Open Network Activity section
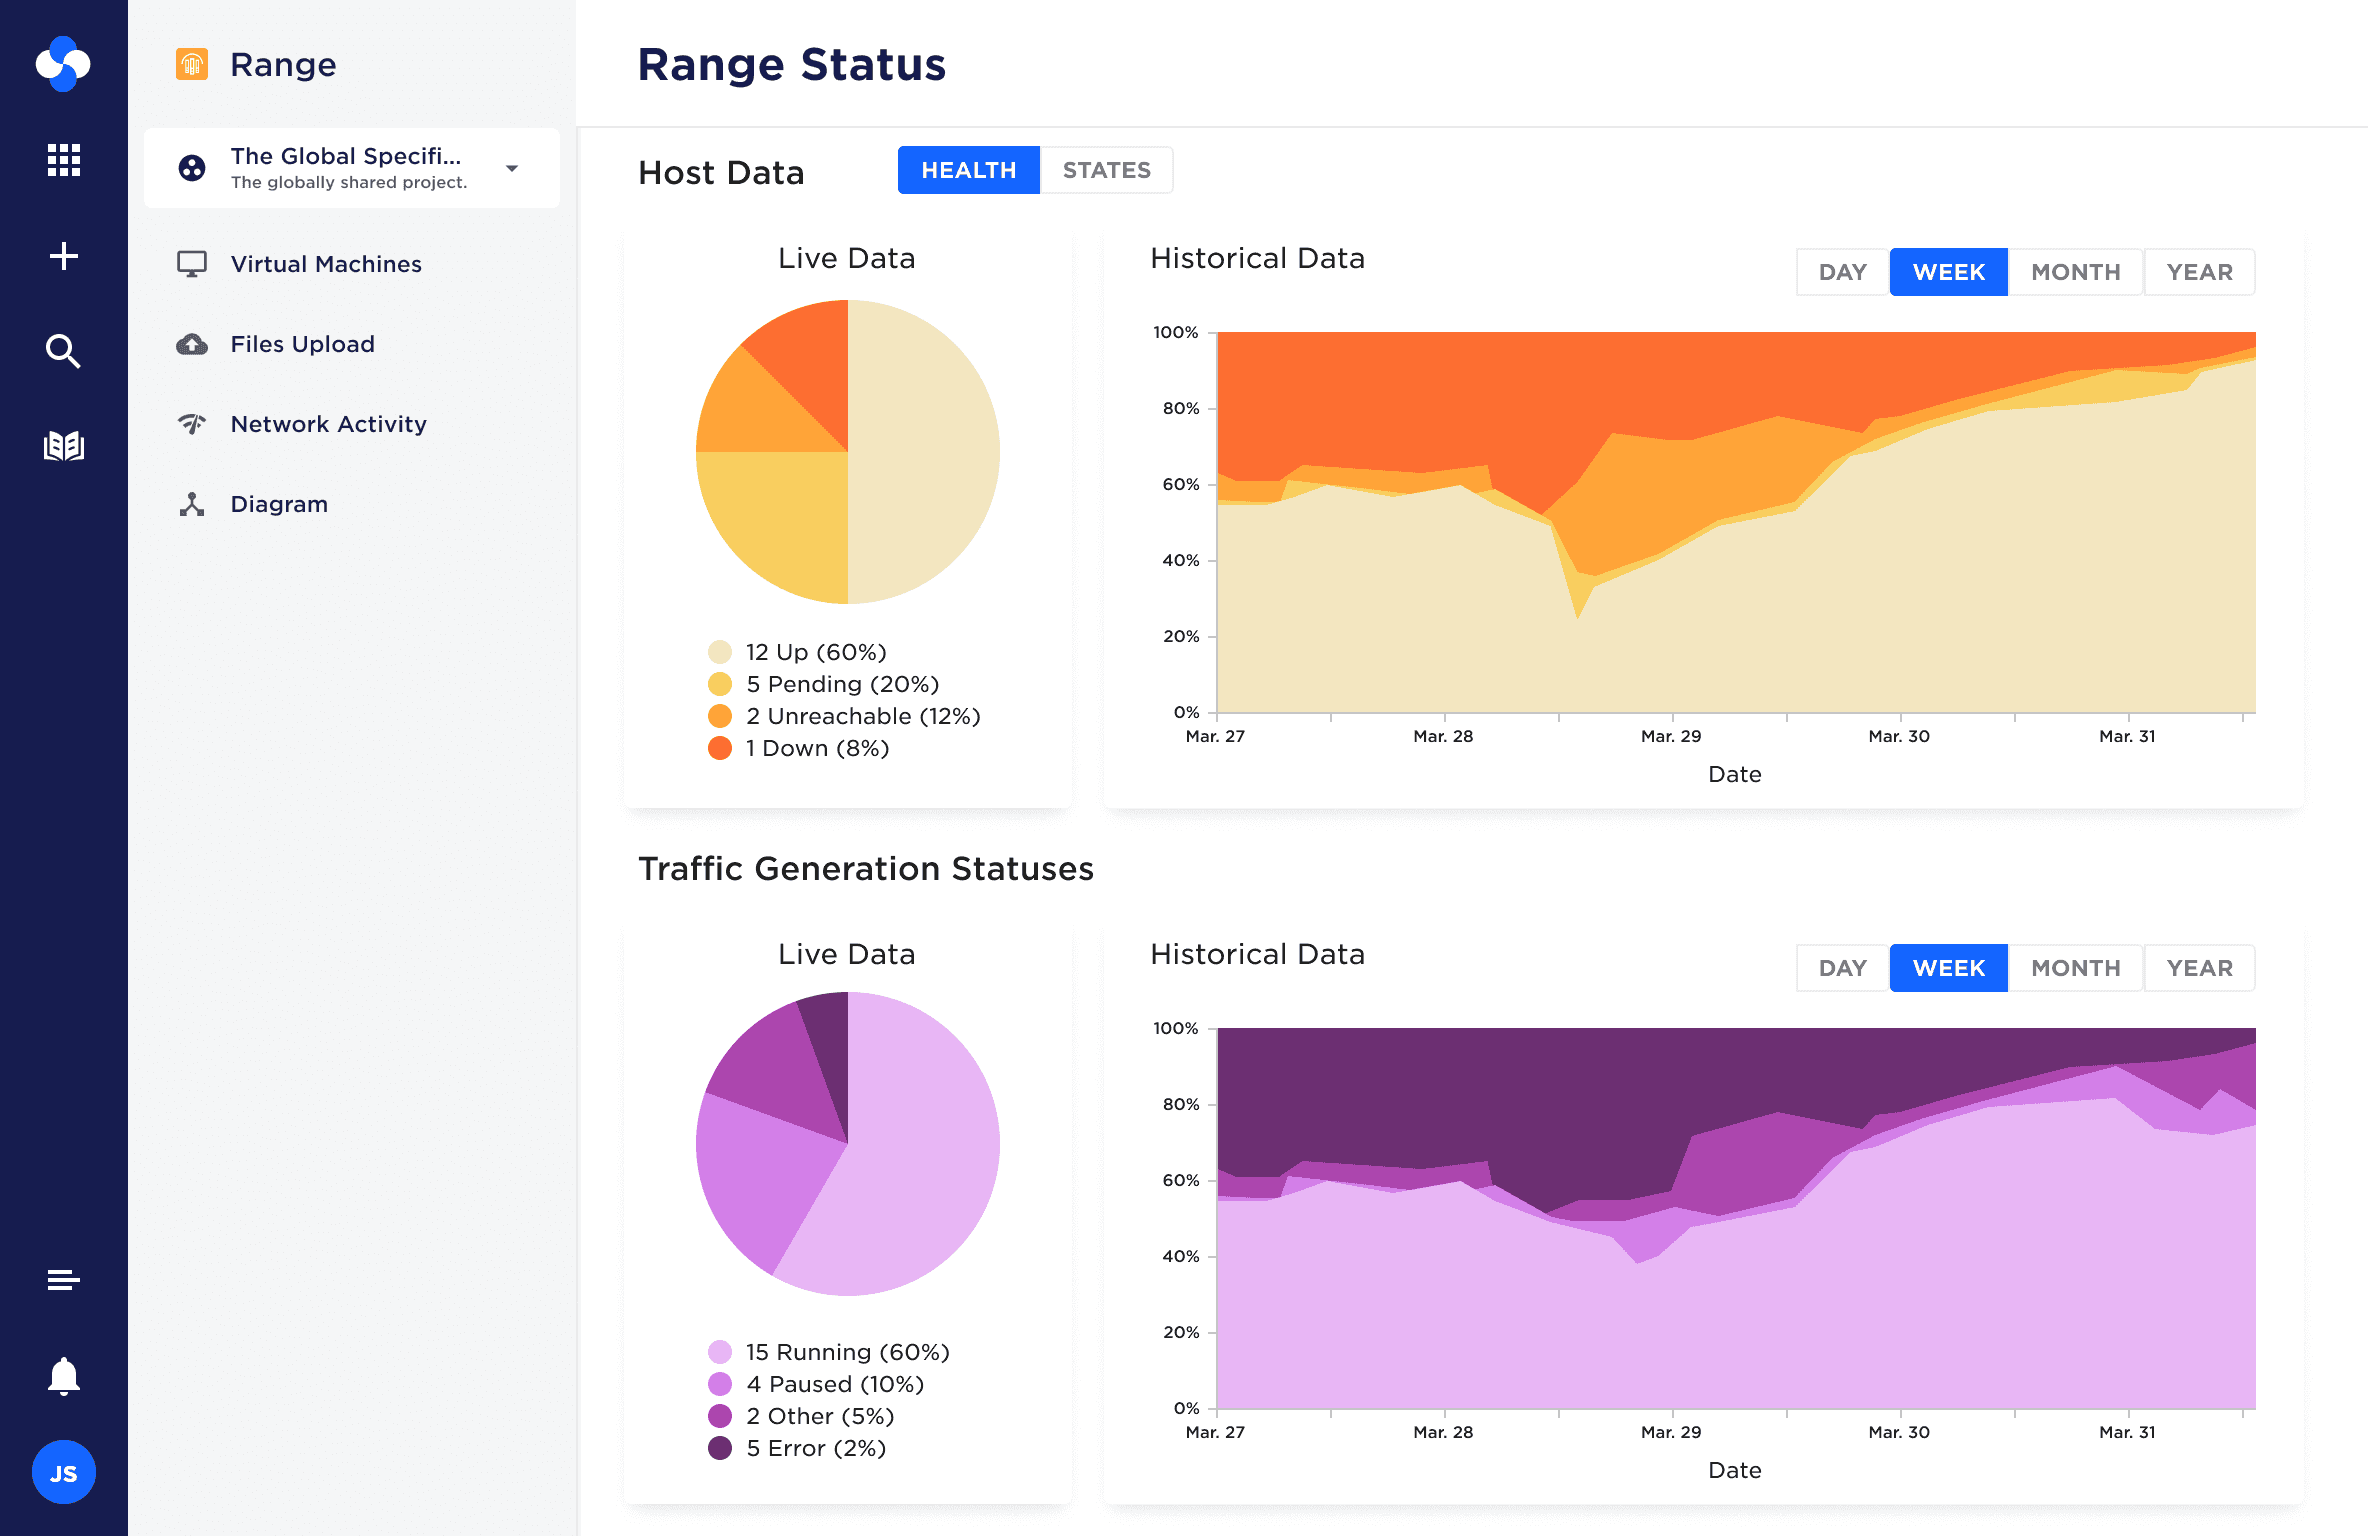Image resolution: width=2368 pixels, height=1536 pixels. (x=329, y=424)
